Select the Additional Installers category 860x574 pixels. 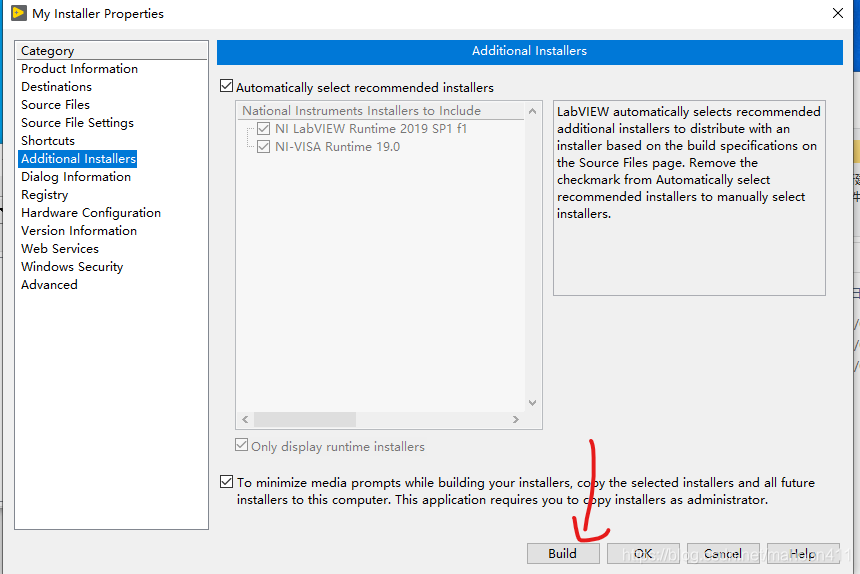[x=78, y=159]
